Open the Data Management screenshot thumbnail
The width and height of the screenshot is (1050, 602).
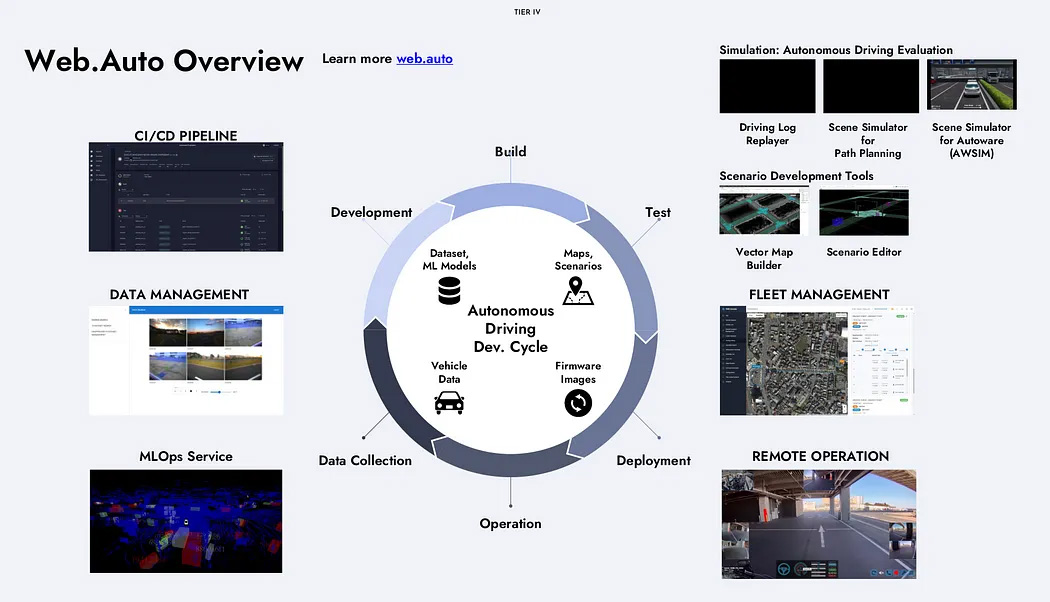(x=186, y=360)
